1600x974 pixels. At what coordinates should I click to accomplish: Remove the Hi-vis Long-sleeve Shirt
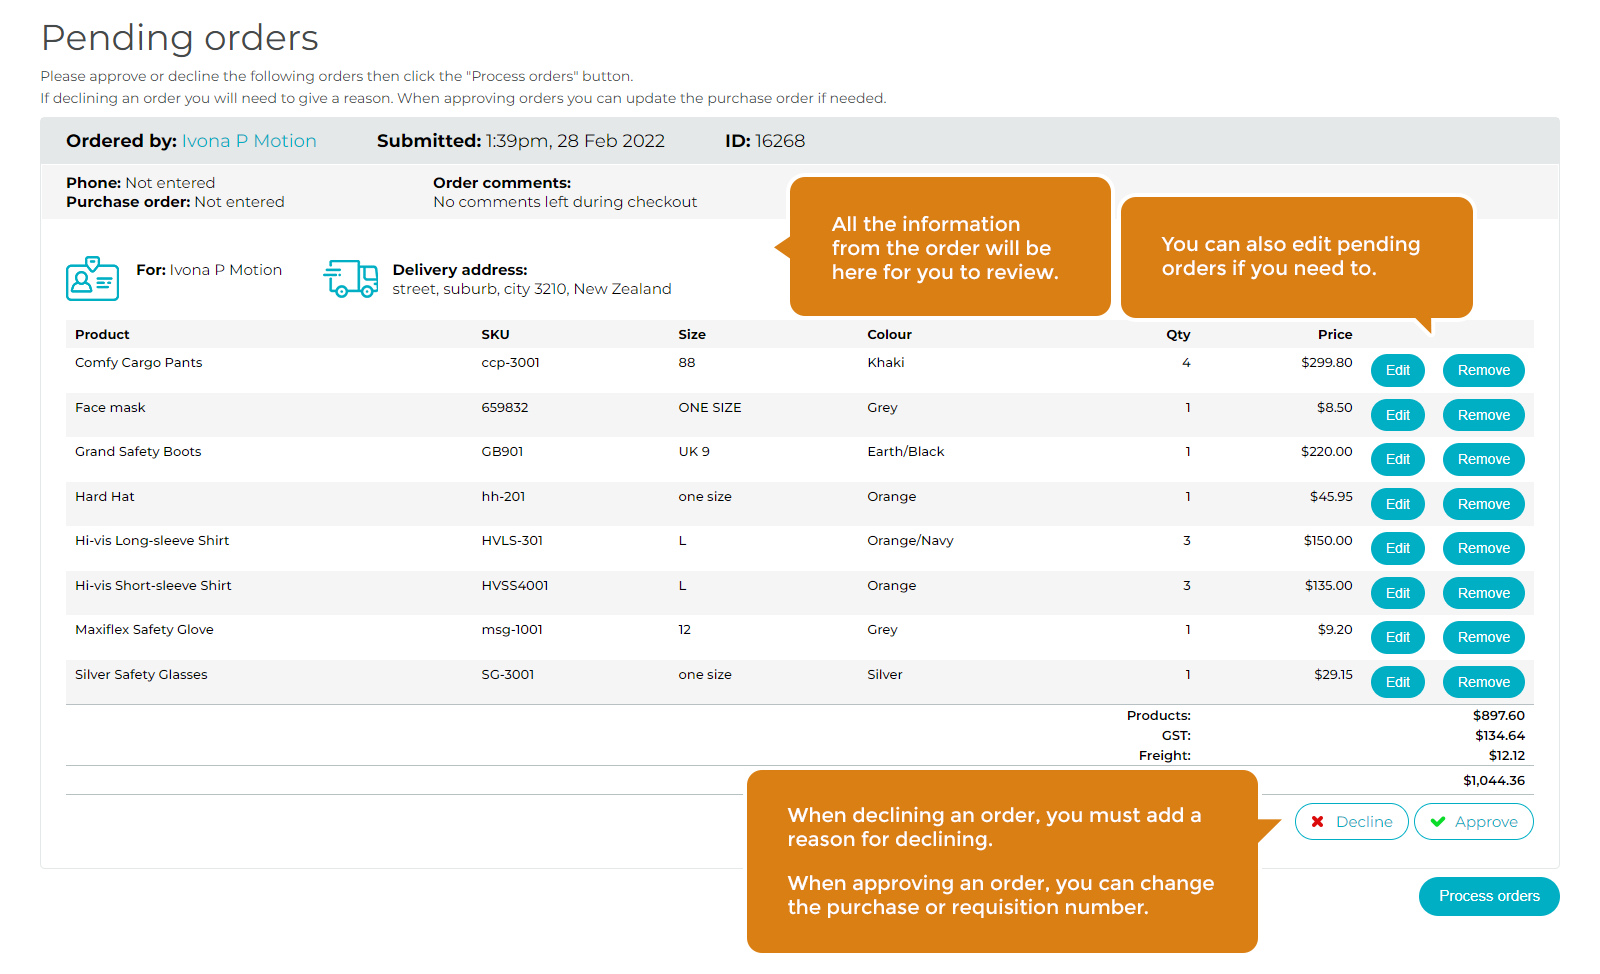tap(1483, 549)
